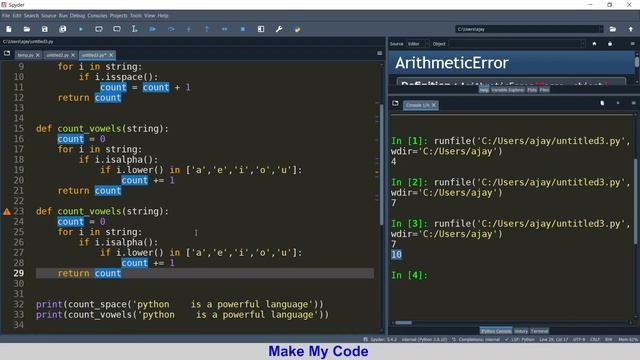
Task: Open Preferences with the wrench icon
Action: [279, 29]
